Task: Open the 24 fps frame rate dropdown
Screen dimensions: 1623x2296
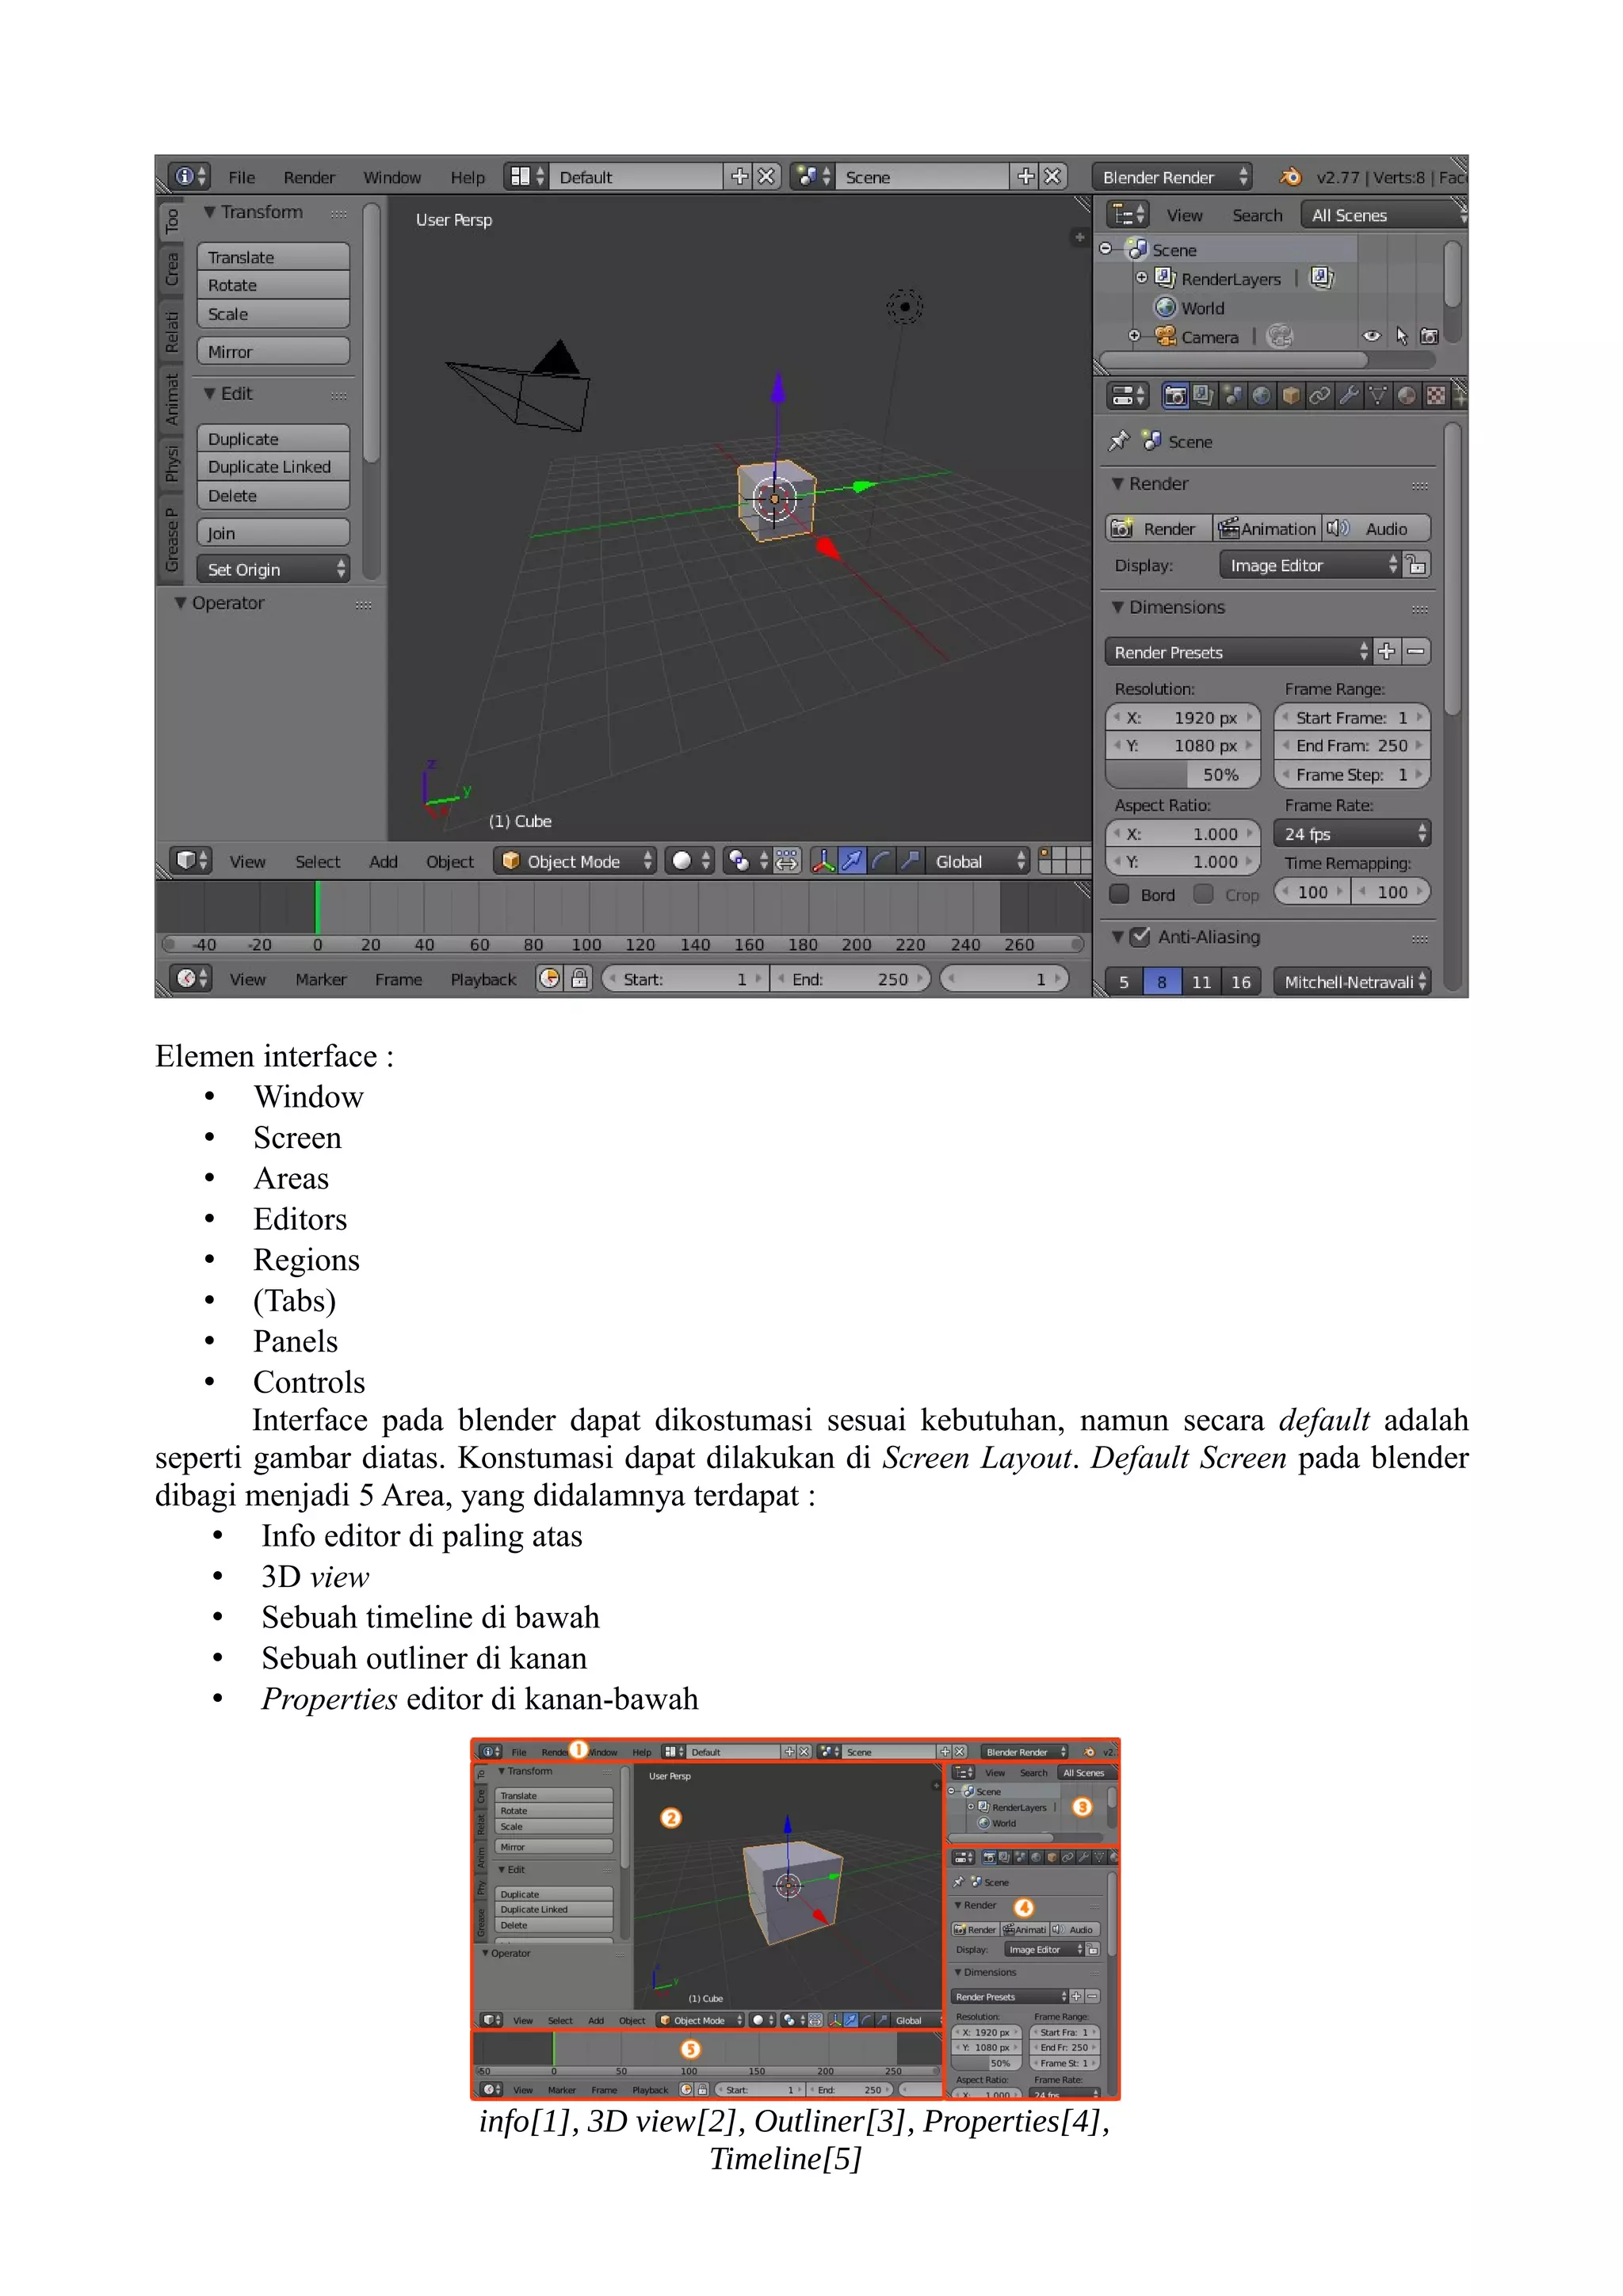Action: [1352, 833]
